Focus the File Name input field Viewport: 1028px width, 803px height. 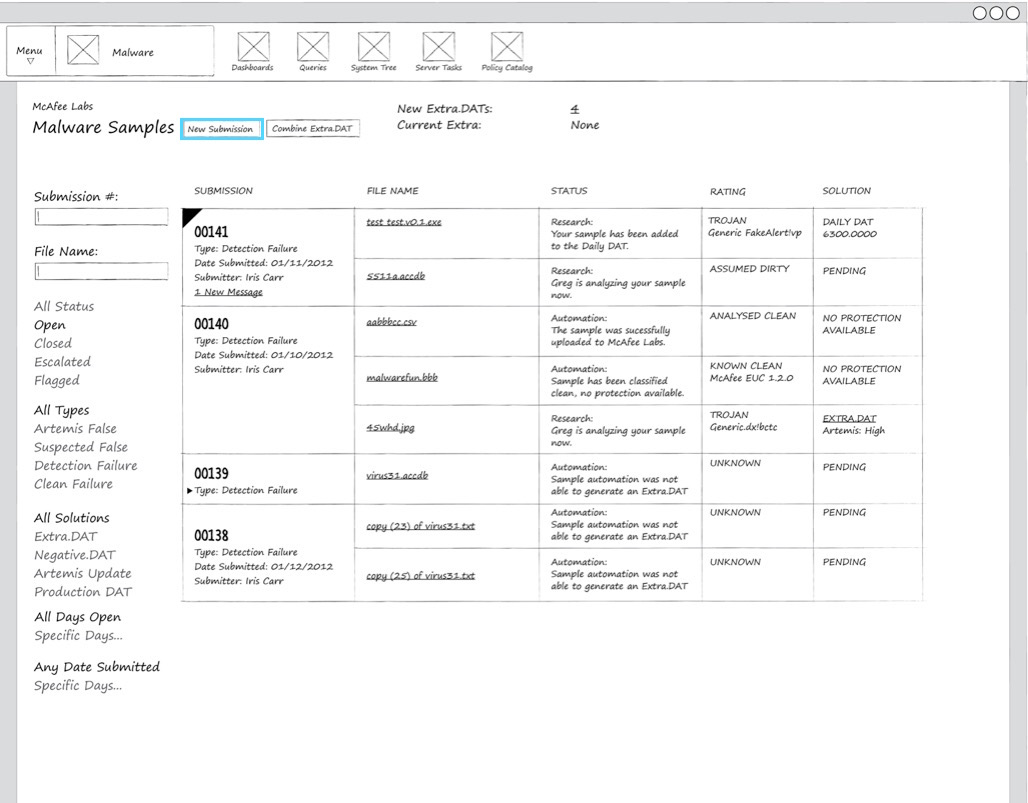(102, 271)
